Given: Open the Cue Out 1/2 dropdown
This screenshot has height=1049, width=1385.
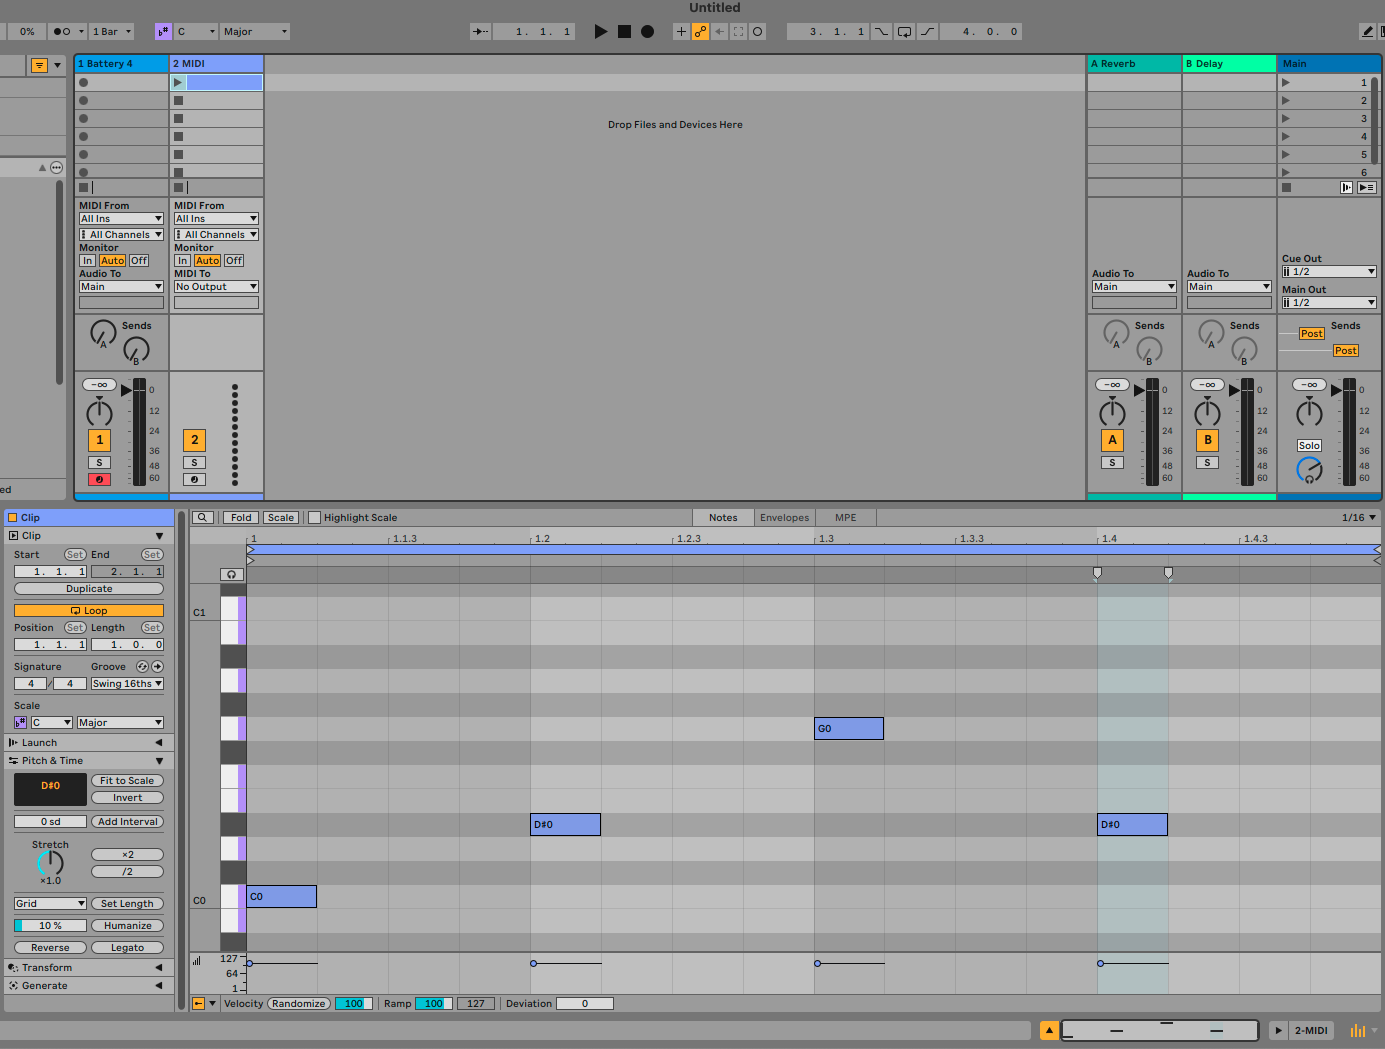Looking at the screenshot, I should coord(1329,272).
